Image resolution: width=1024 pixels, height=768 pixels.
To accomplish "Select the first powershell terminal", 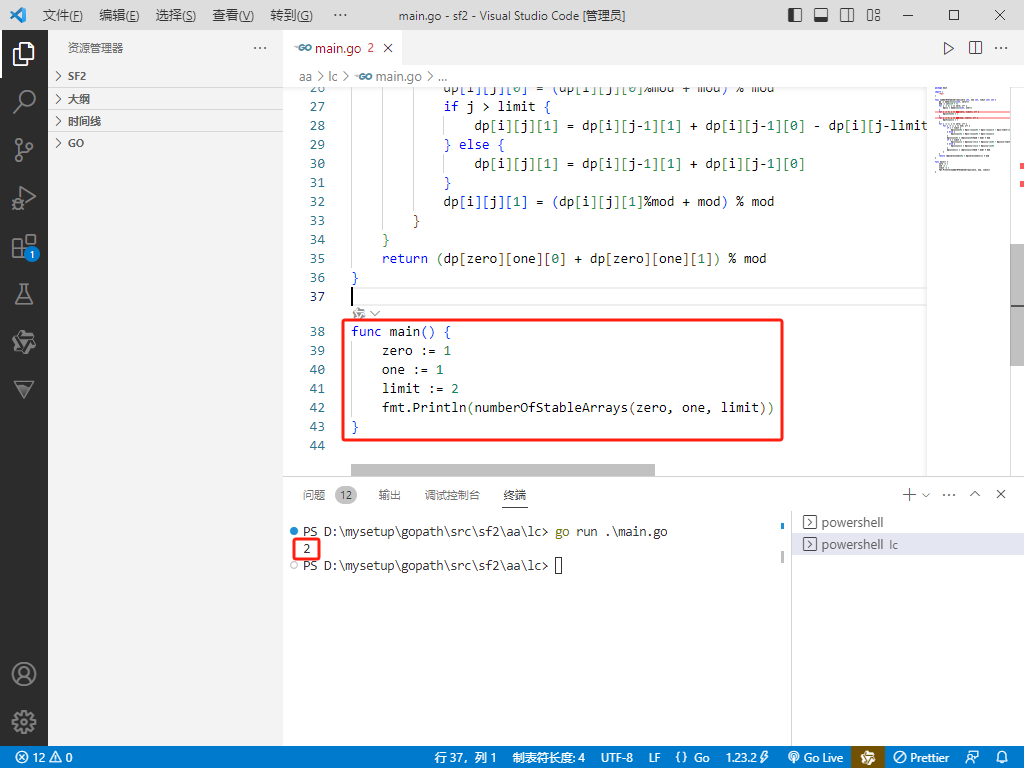I will (908, 522).
